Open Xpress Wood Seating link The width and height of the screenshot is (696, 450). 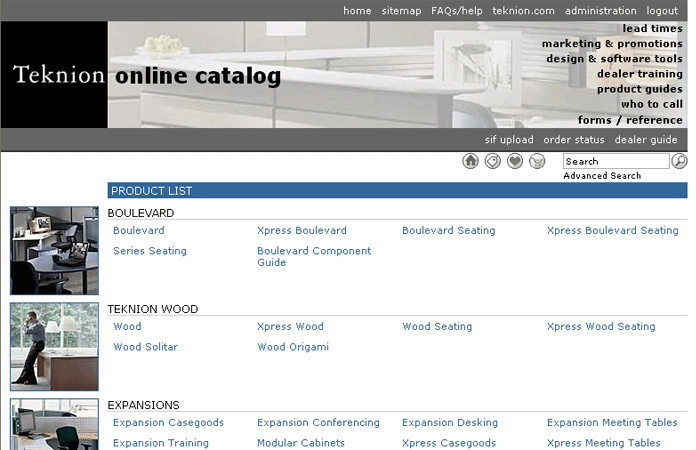[601, 326]
